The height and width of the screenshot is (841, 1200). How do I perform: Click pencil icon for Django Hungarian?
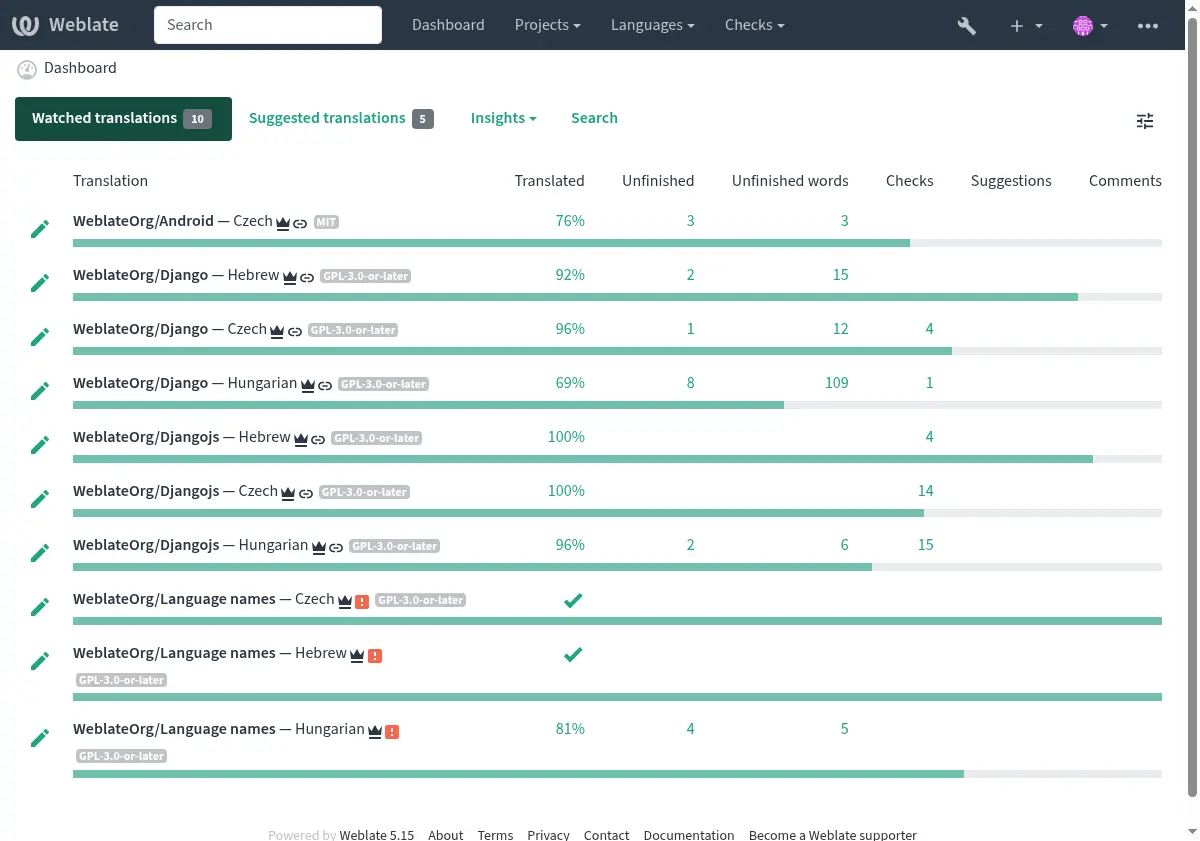[x=40, y=391]
